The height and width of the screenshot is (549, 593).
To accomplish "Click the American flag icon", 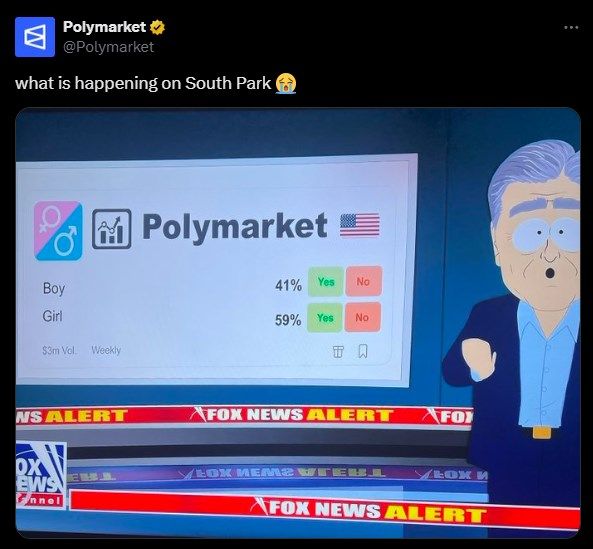I will point(360,225).
